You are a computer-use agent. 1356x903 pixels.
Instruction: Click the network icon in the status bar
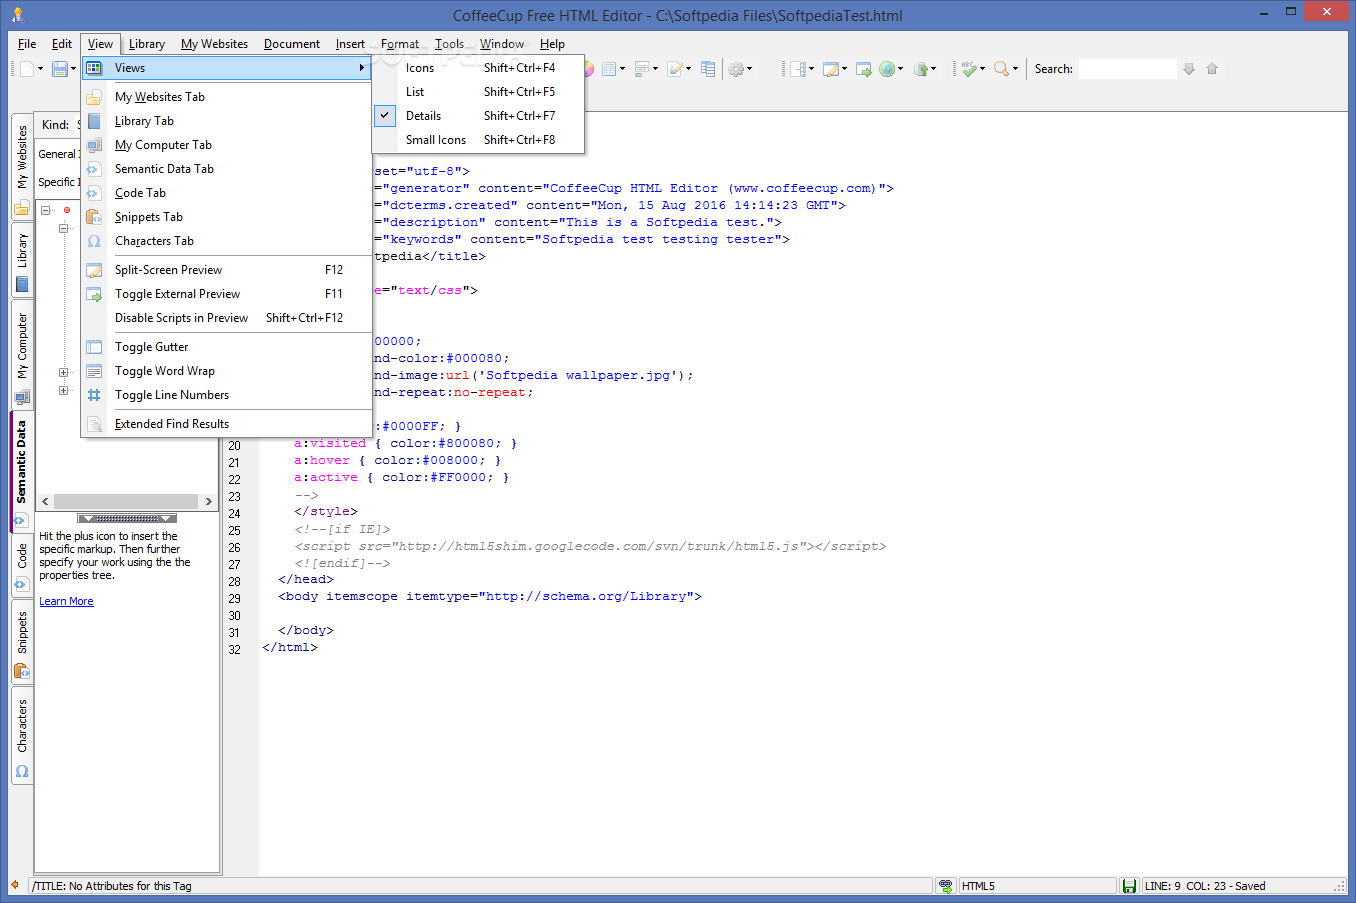pos(946,886)
